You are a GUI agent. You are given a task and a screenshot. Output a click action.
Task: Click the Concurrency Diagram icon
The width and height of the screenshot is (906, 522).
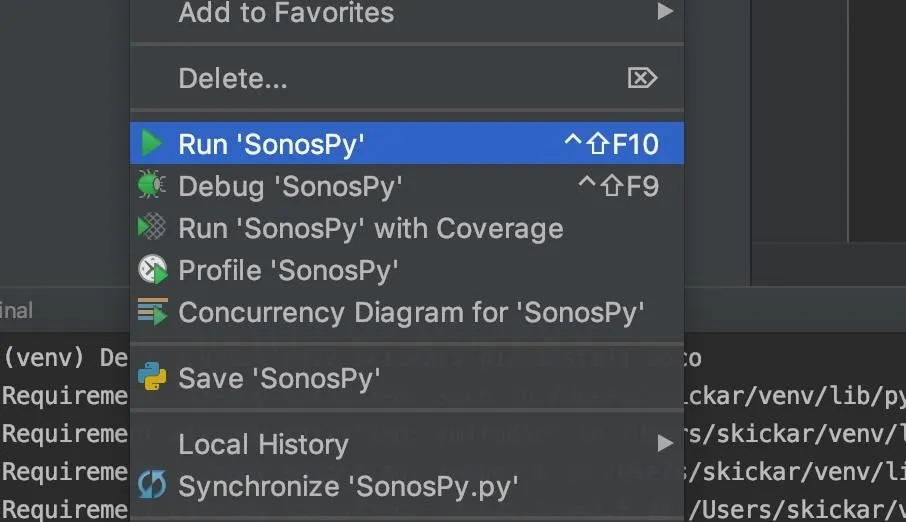153,312
